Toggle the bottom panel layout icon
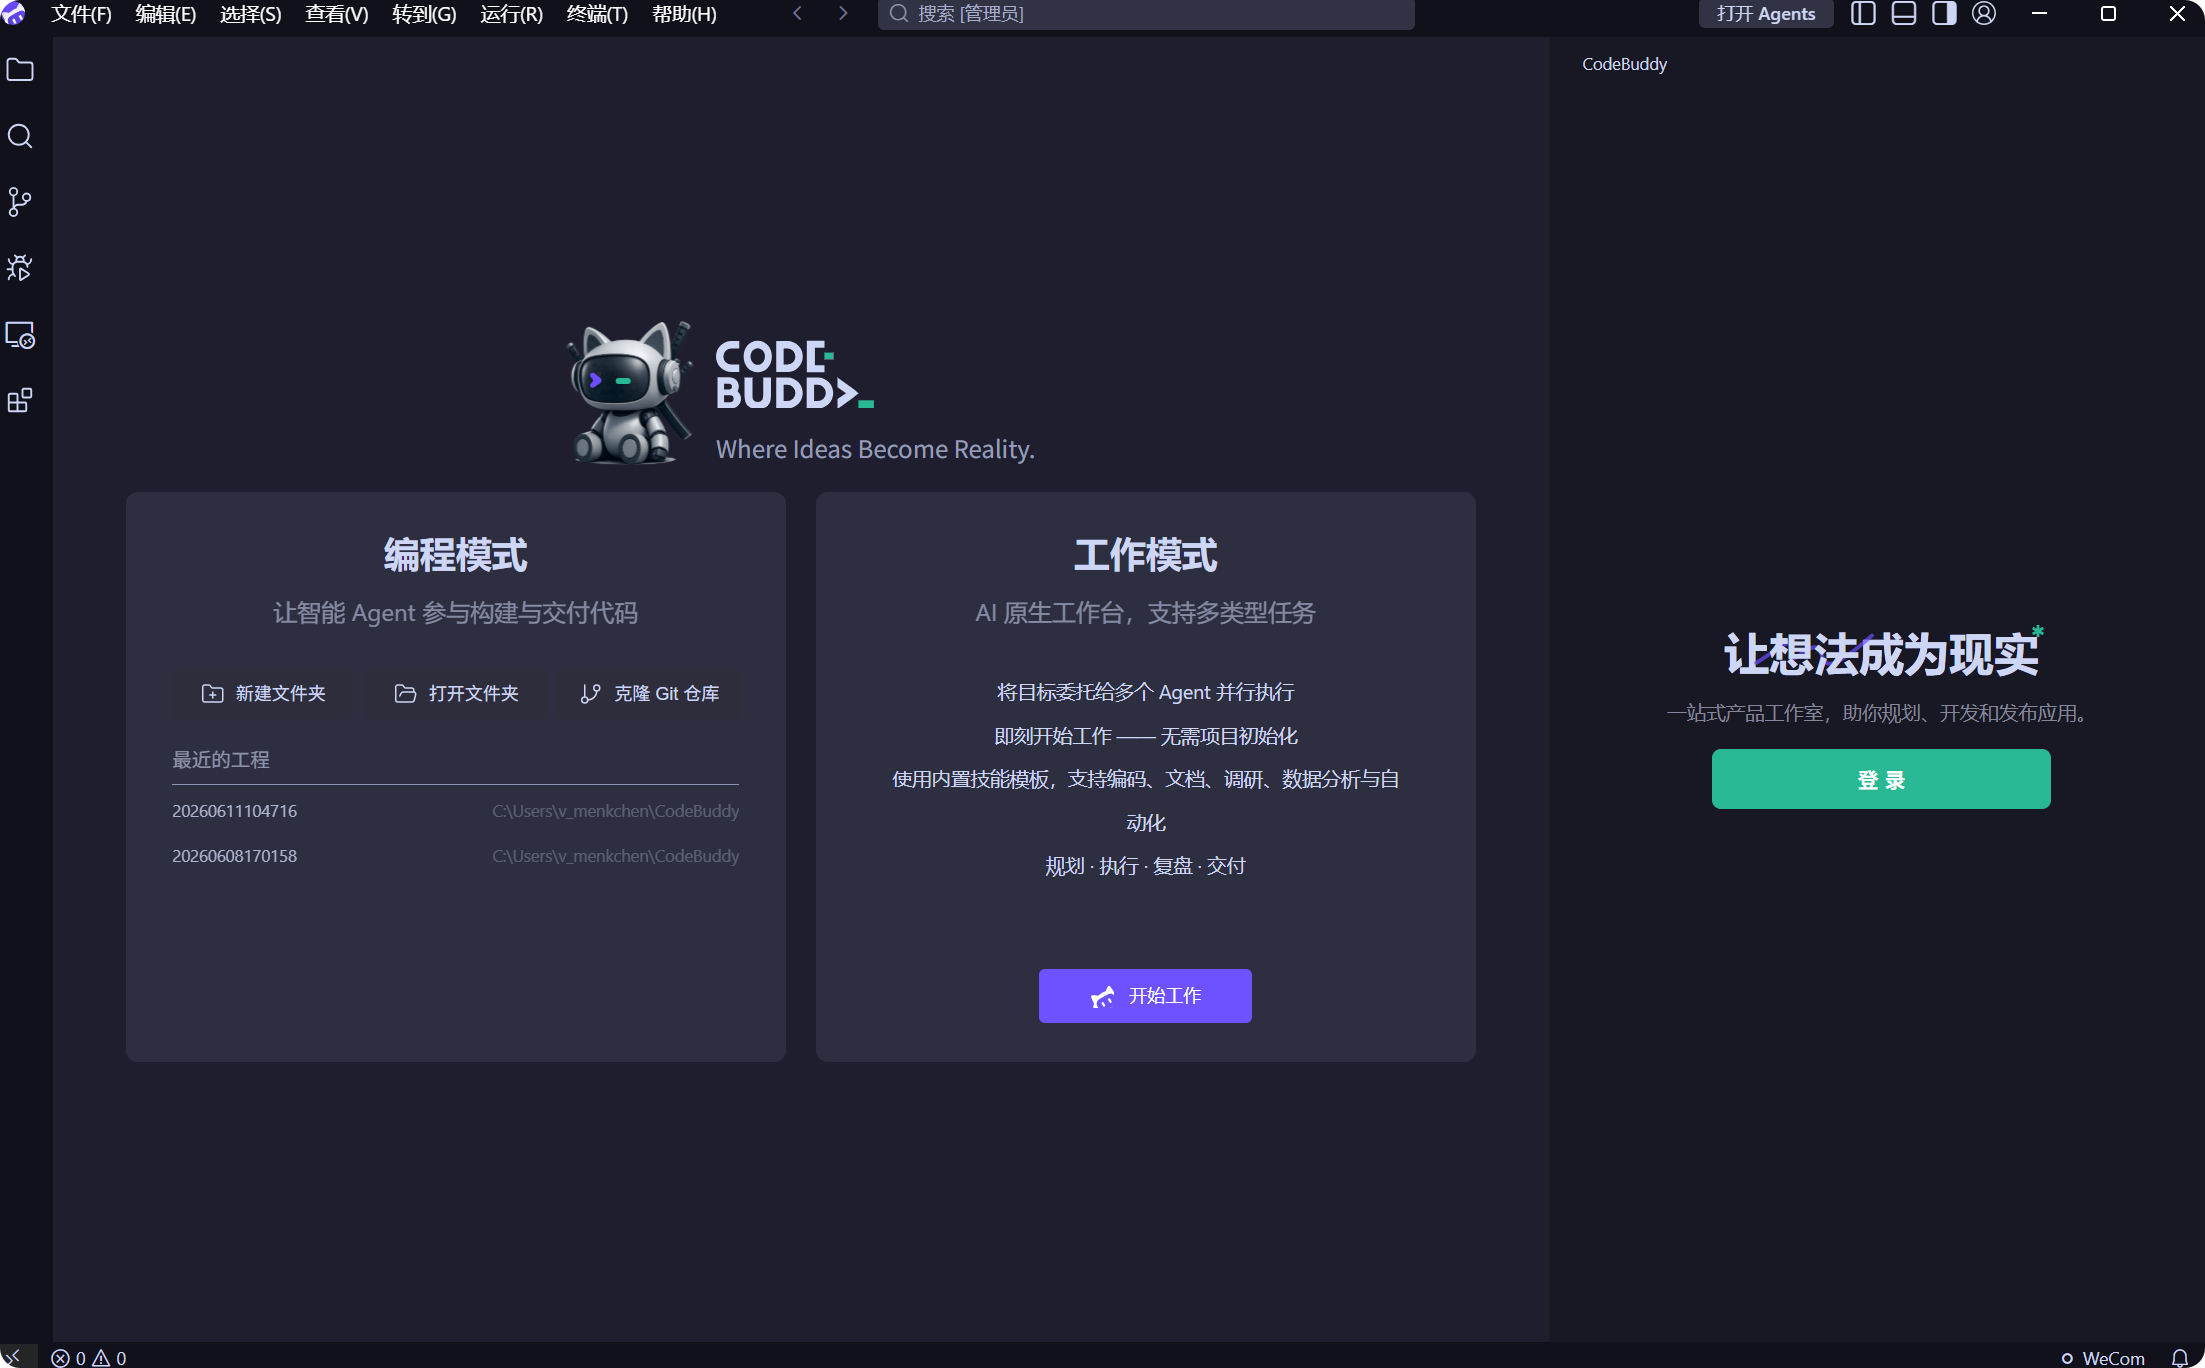This screenshot has height=1368, width=2205. click(1904, 14)
